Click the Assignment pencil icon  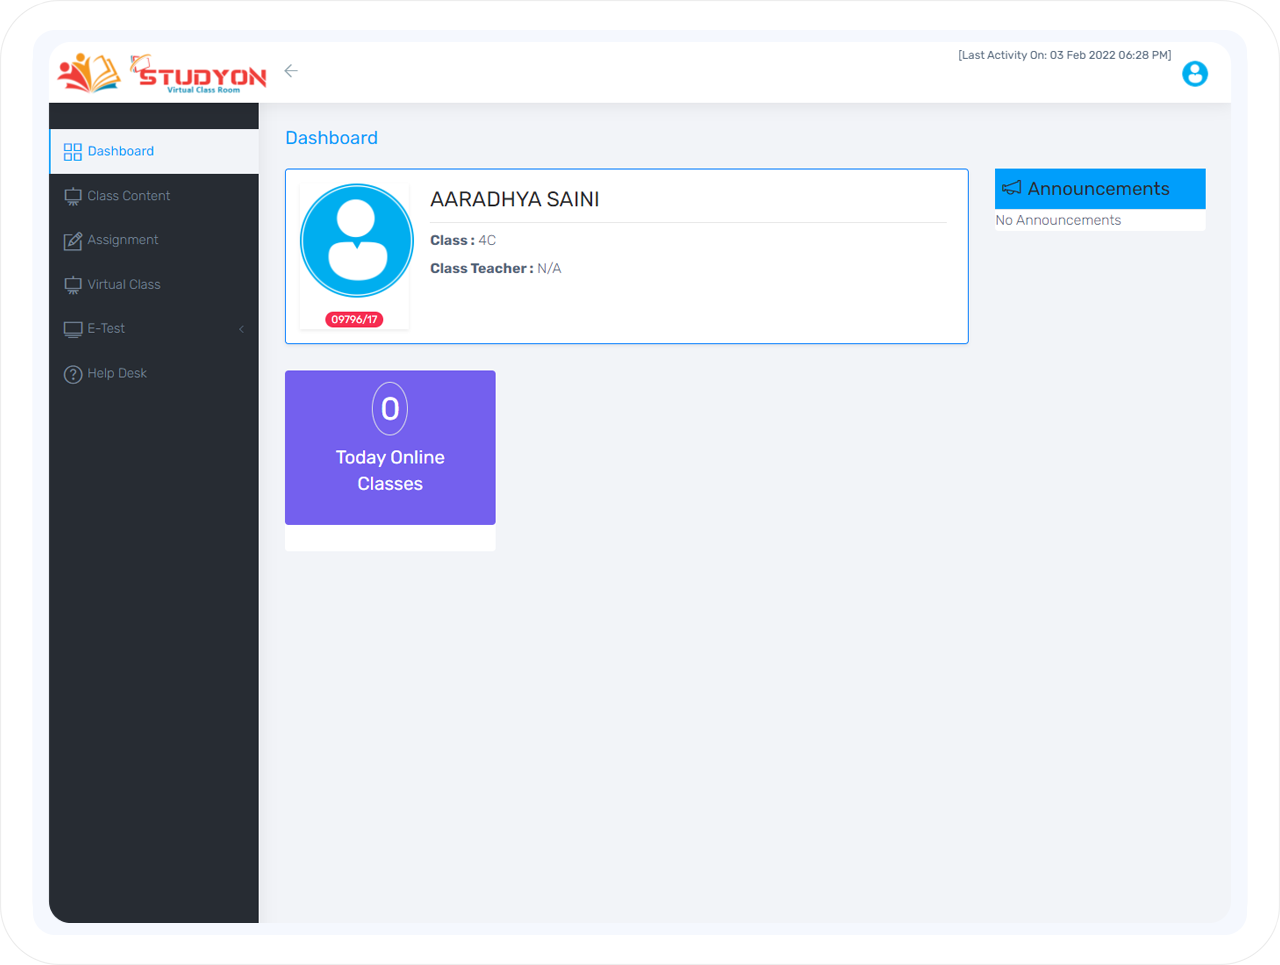(x=72, y=241)
